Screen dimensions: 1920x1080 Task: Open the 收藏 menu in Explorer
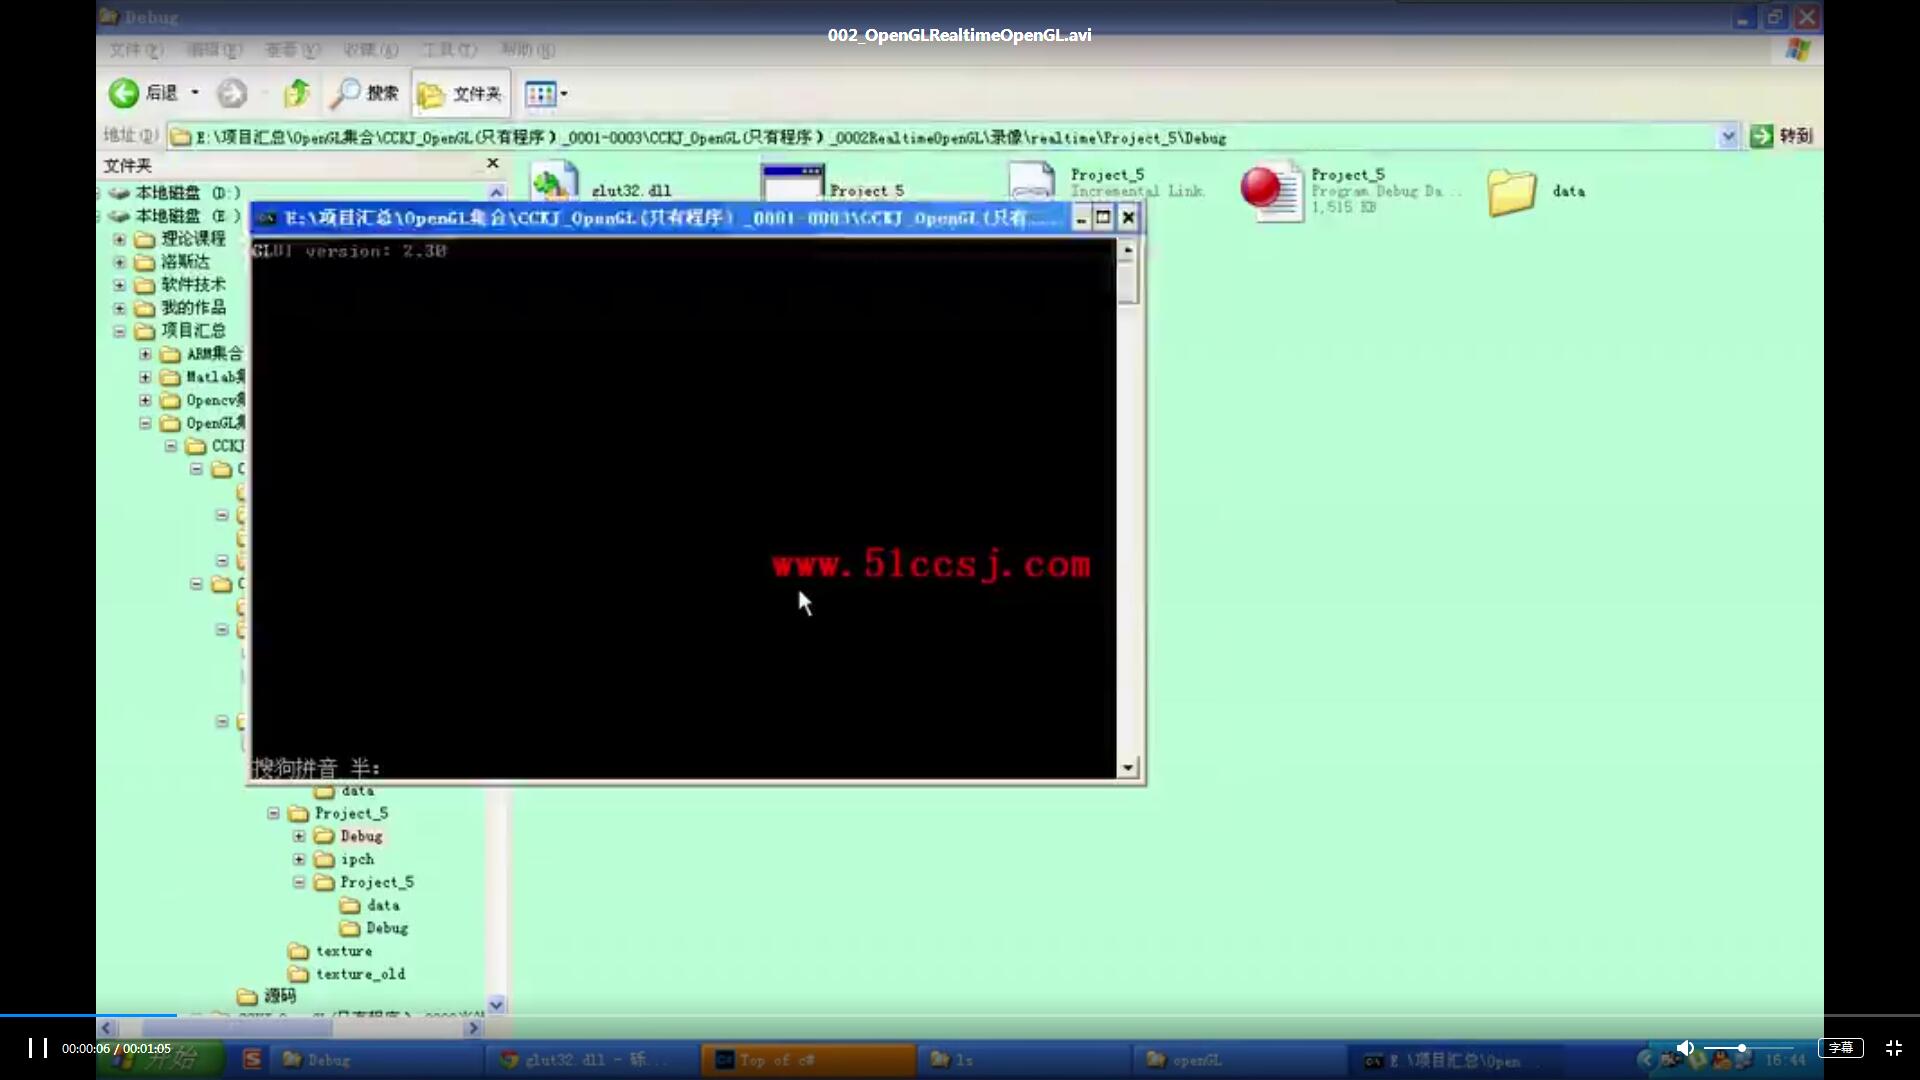(370, 49)
